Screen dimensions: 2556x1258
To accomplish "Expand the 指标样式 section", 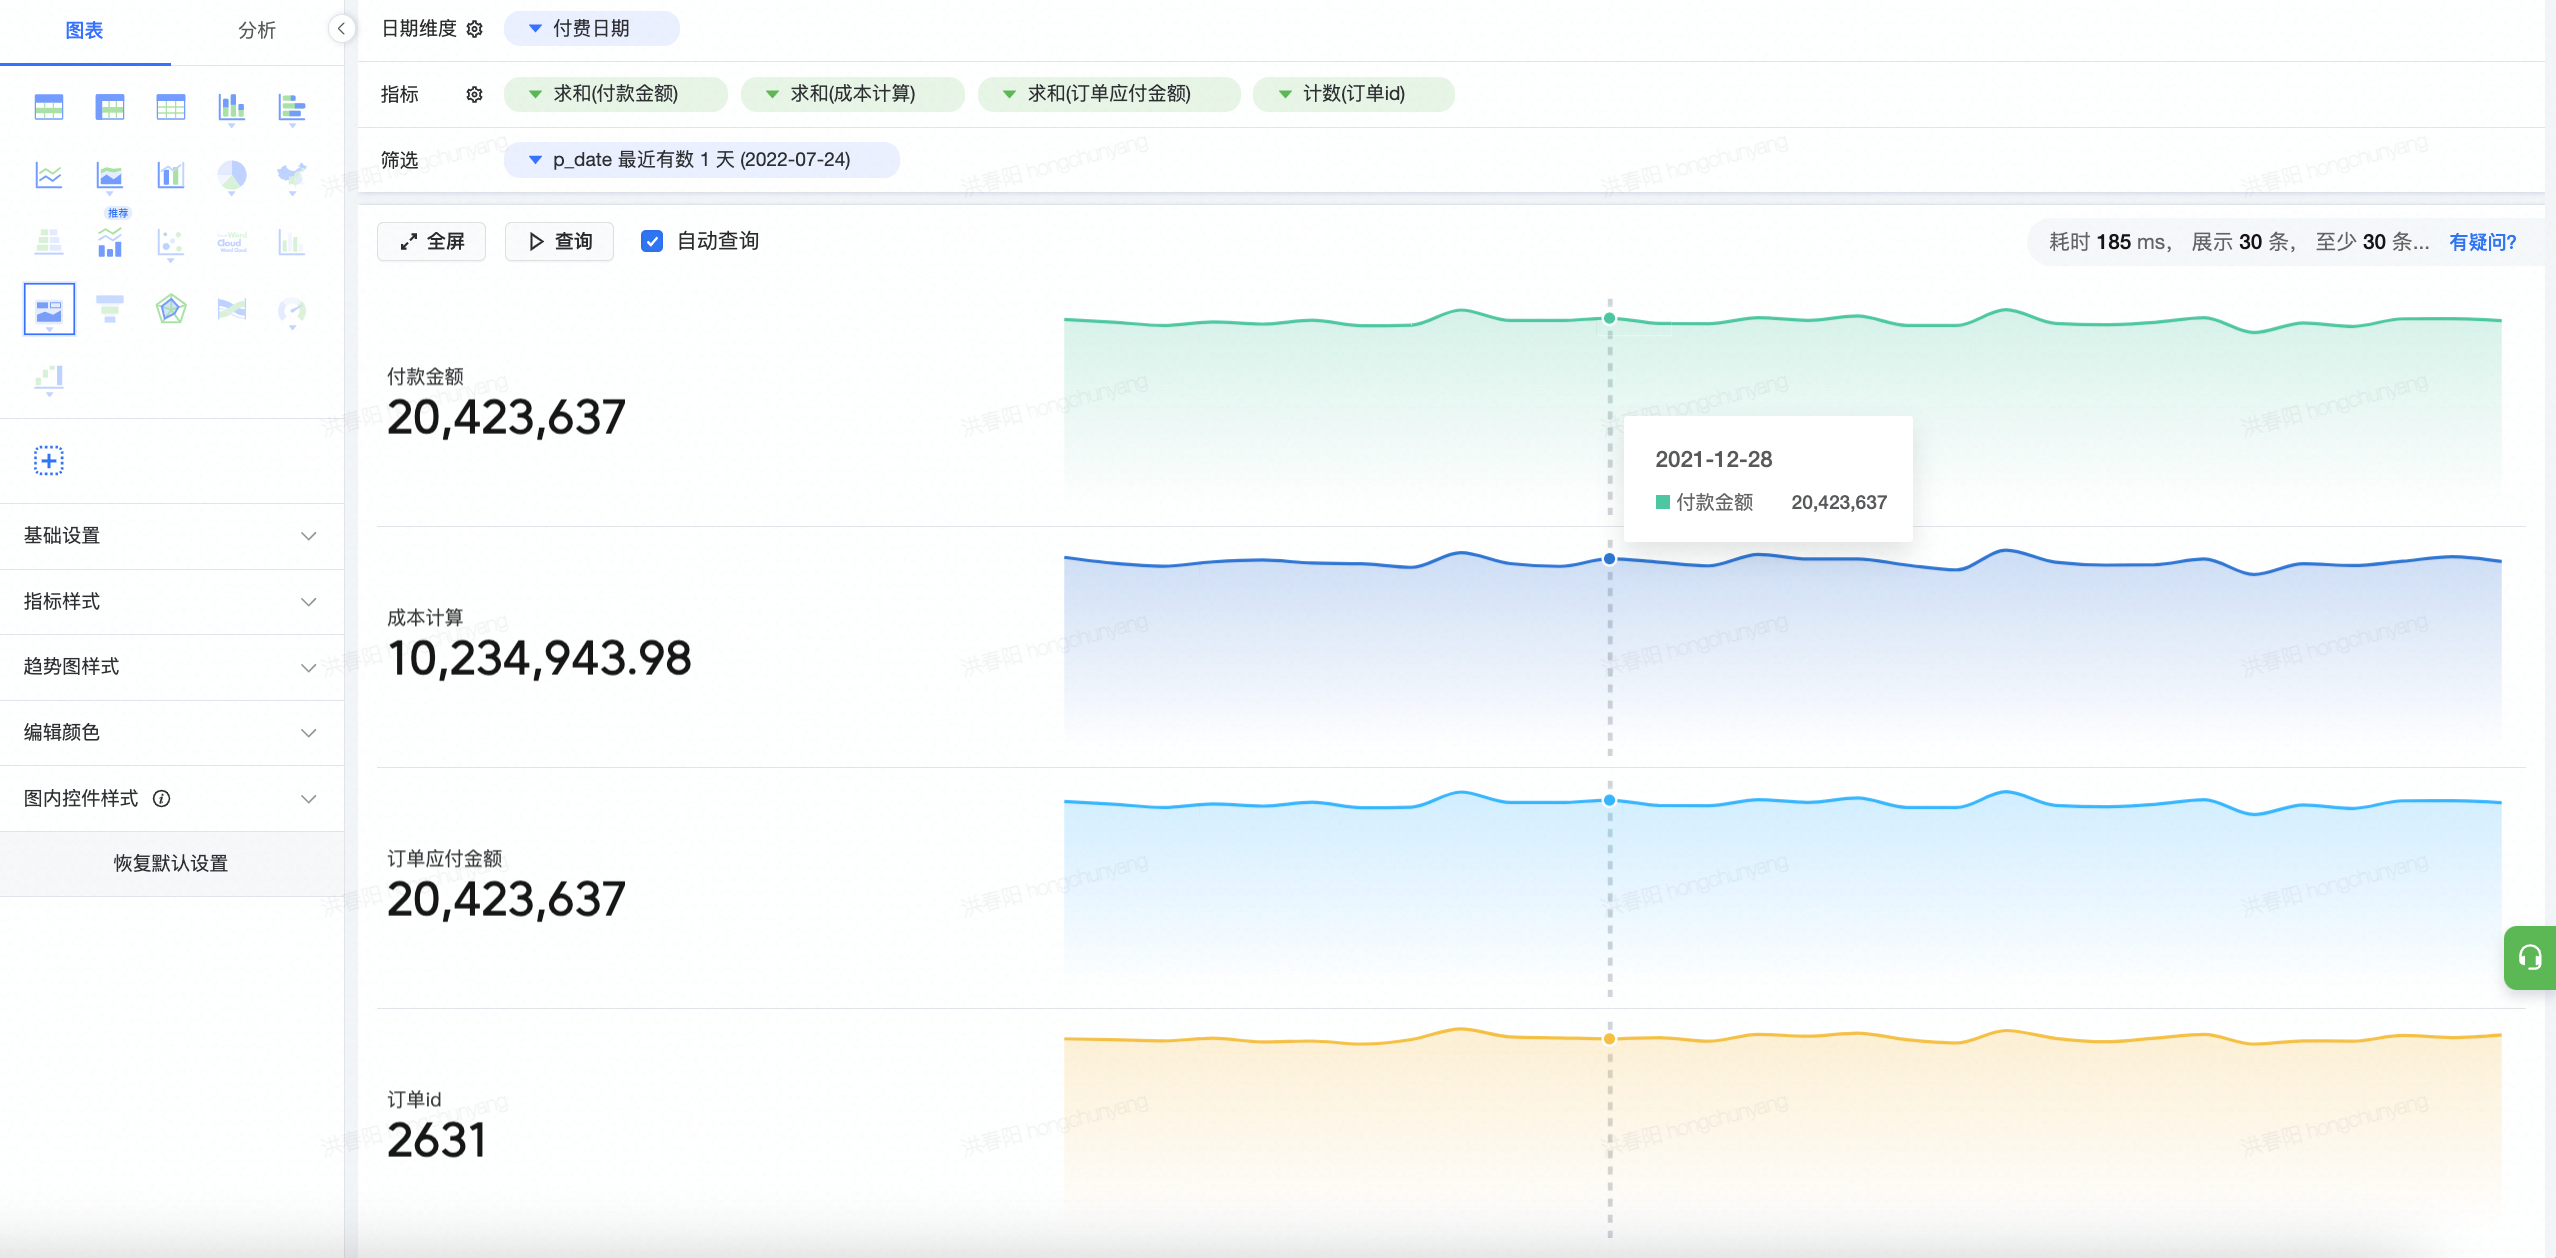I will 171,602.
